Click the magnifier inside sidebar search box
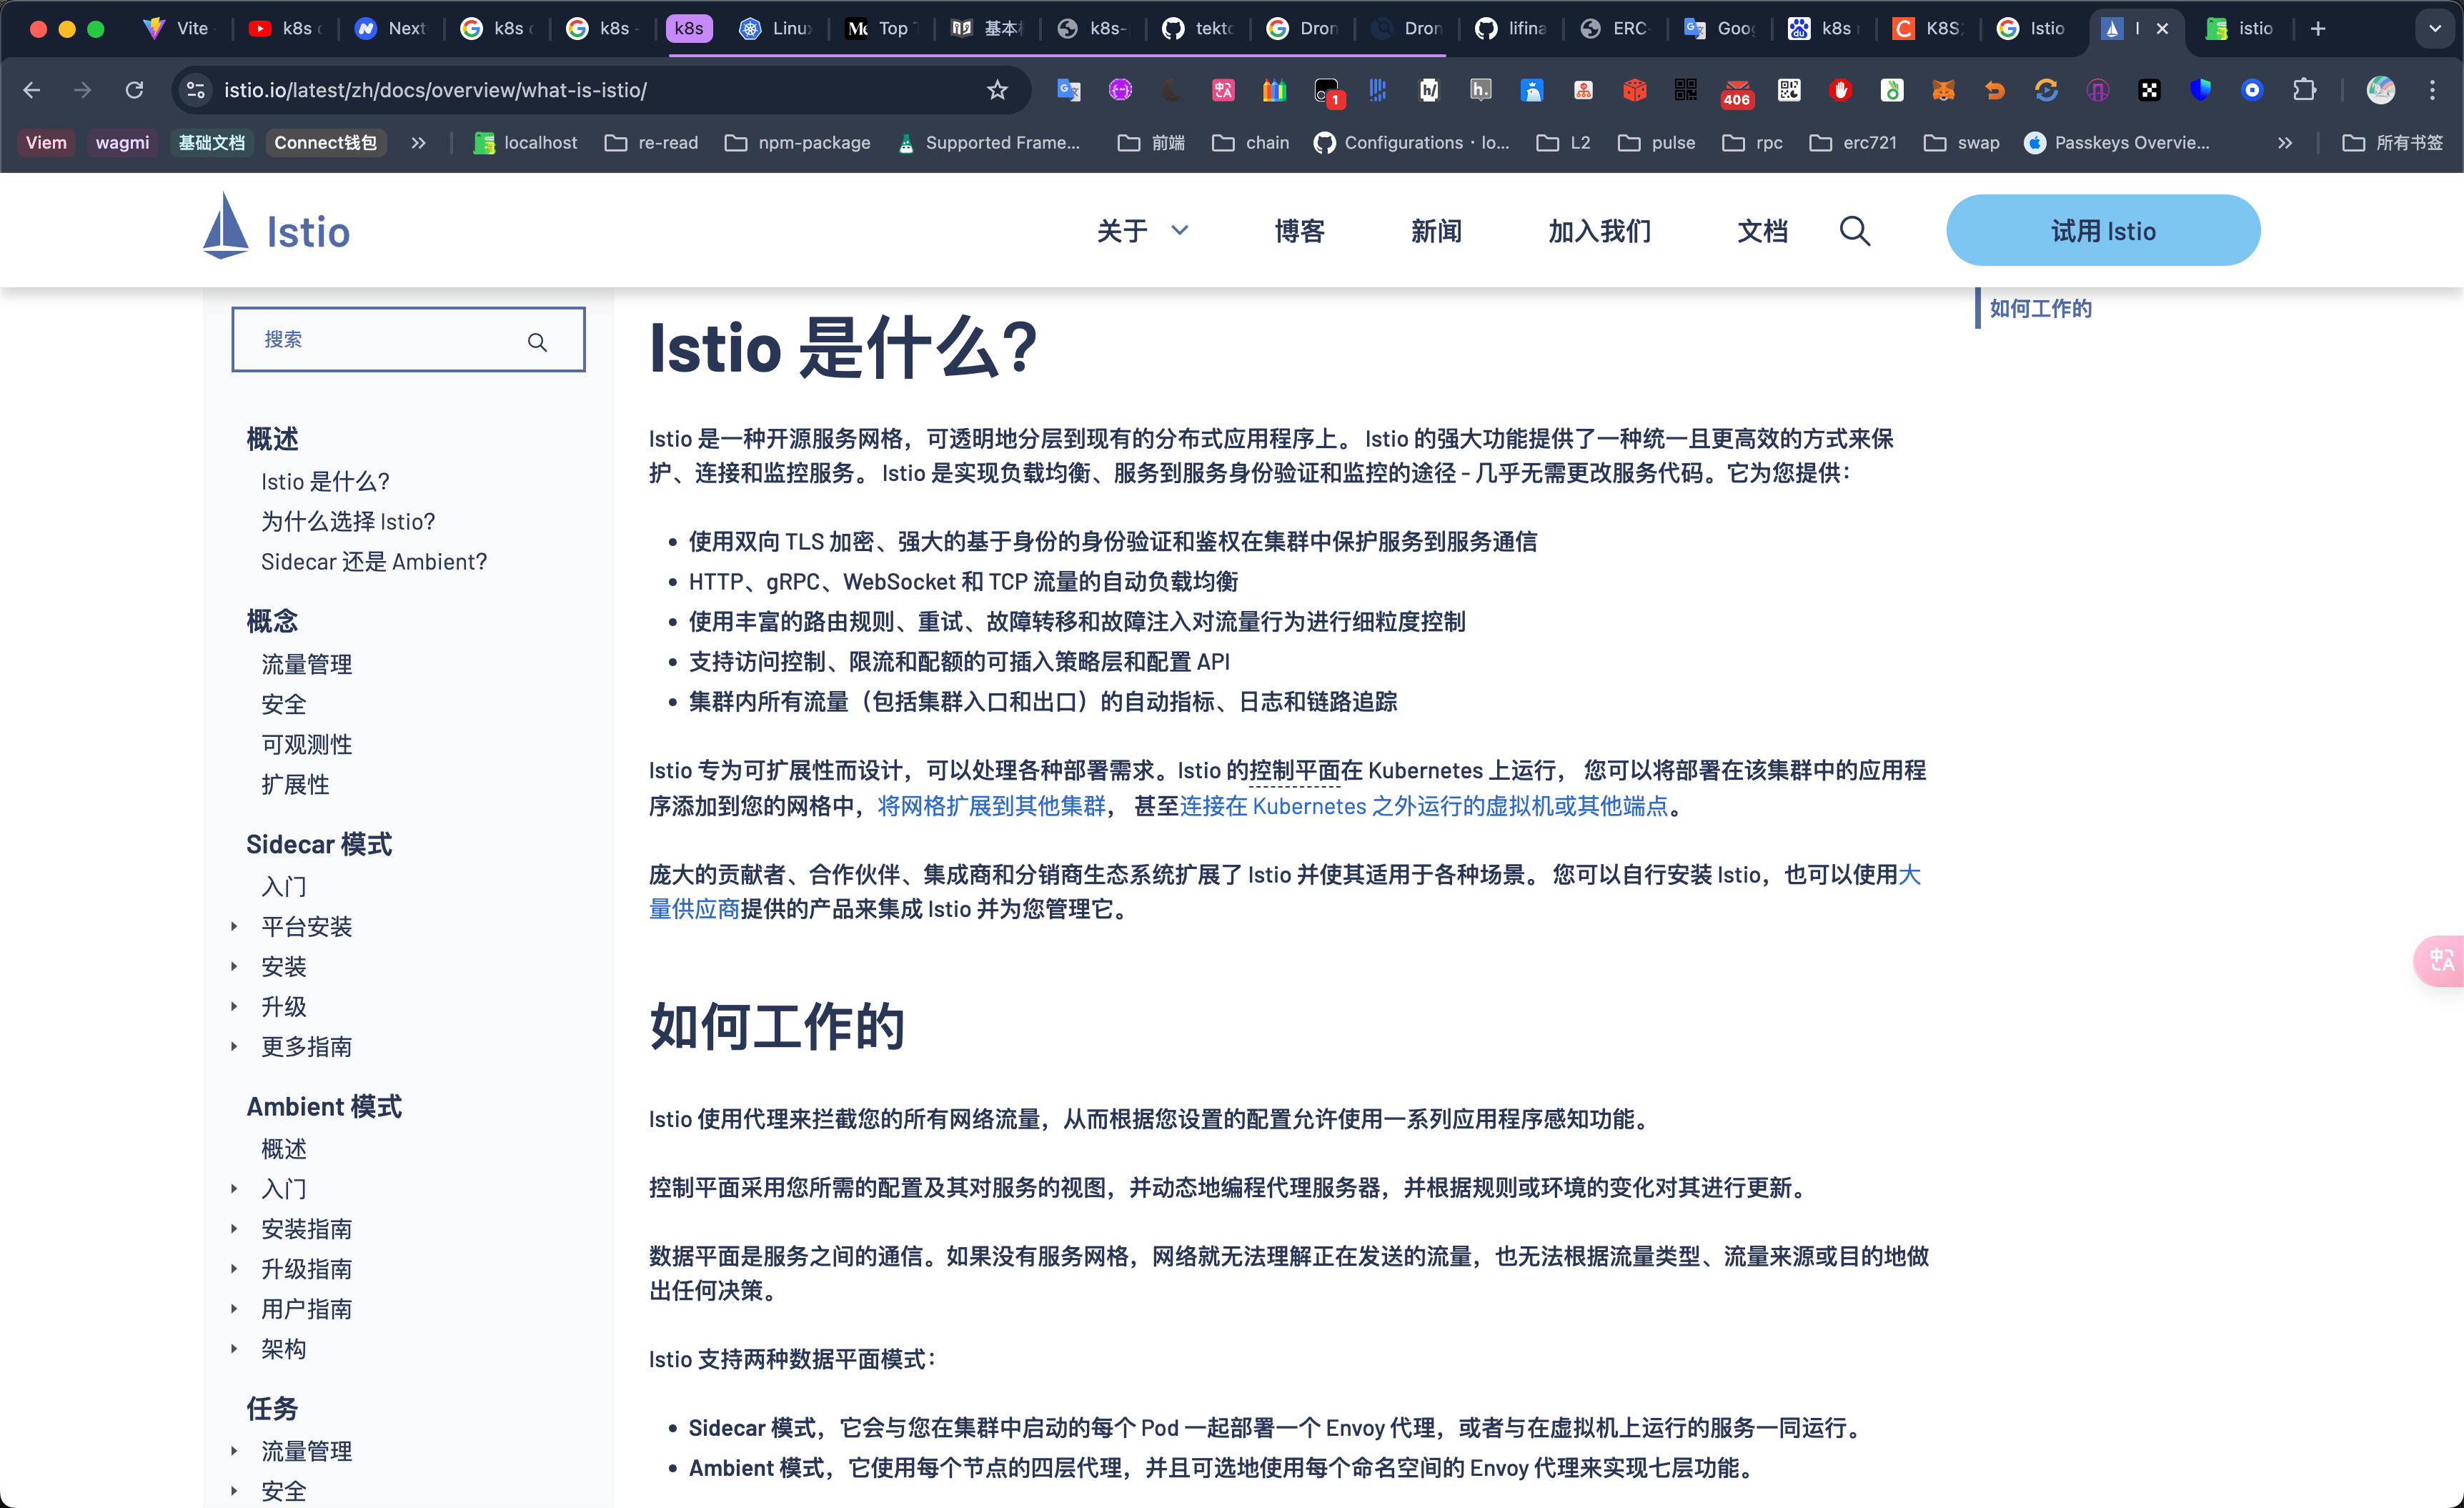 537,342
